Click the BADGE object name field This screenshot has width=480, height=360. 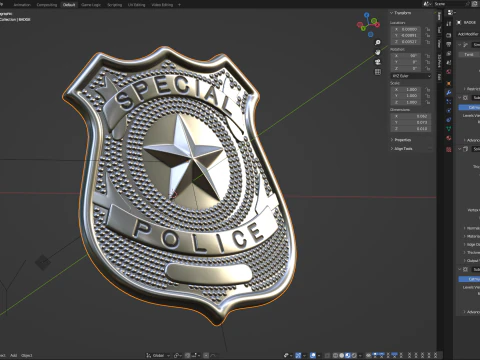(x=471, y=22)
